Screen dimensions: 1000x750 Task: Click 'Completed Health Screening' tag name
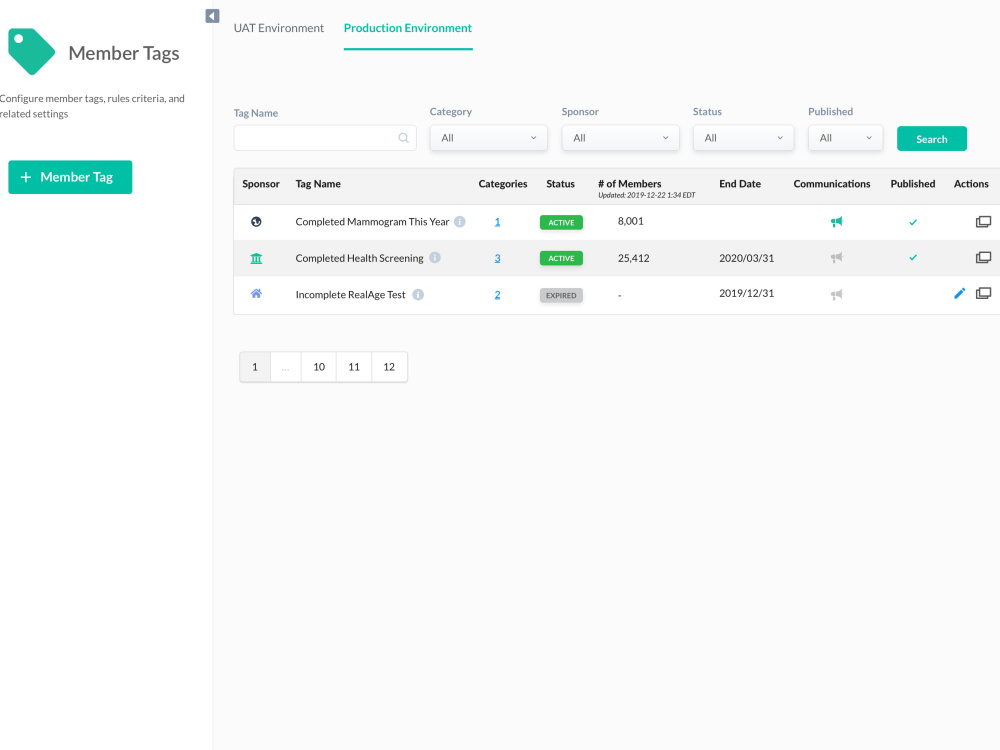(360, 258)
